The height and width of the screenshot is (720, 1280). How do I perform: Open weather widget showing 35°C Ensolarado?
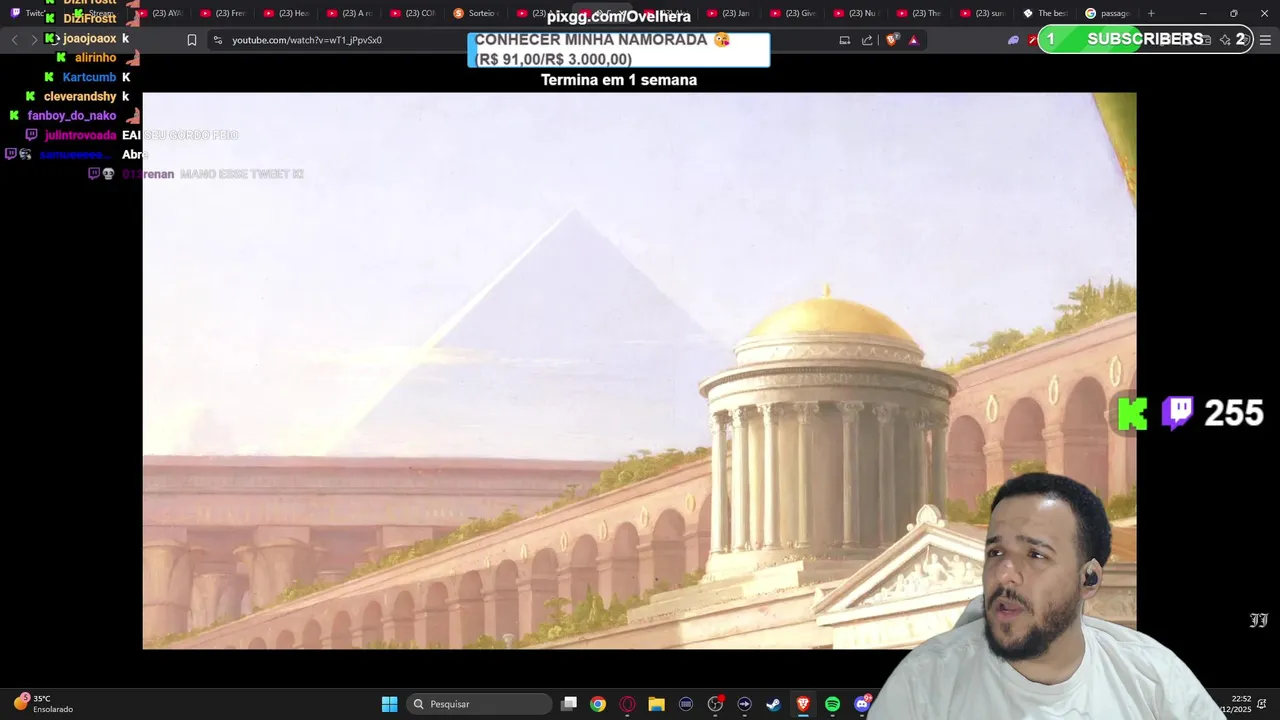(x=43, y=703)
